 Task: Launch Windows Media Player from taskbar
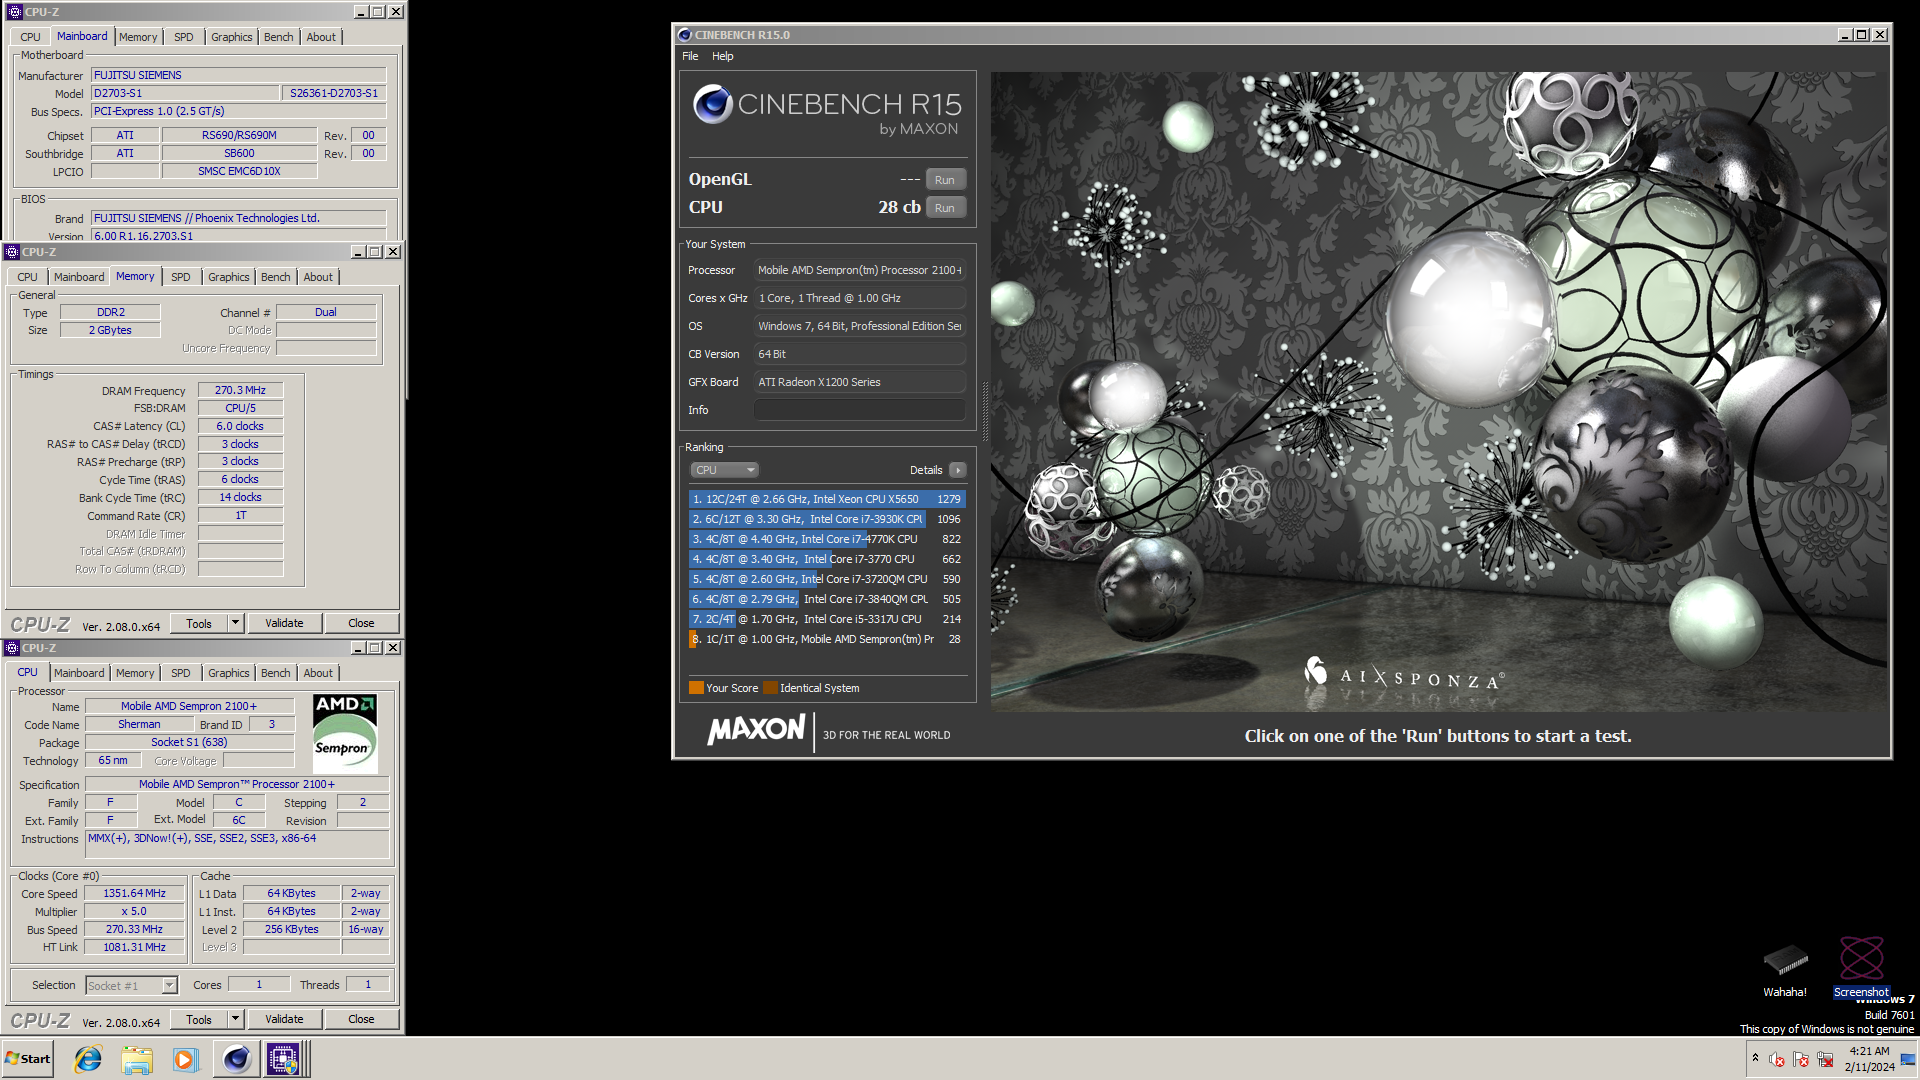[x=186, y=1059]
